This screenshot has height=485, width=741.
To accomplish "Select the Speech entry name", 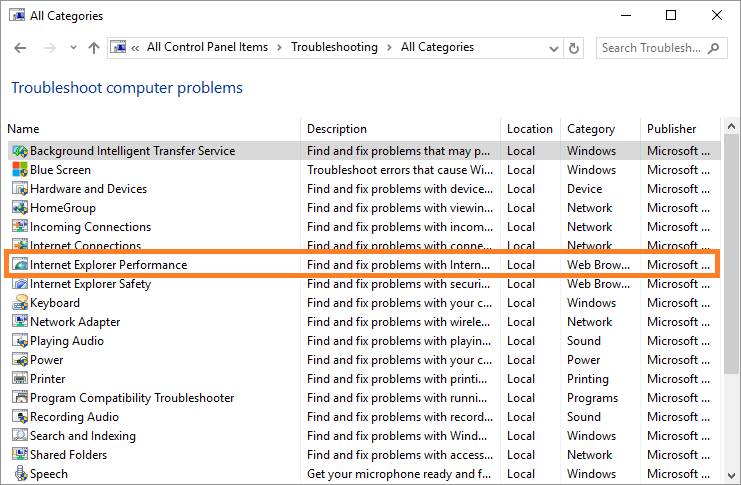I will [49, 474].
